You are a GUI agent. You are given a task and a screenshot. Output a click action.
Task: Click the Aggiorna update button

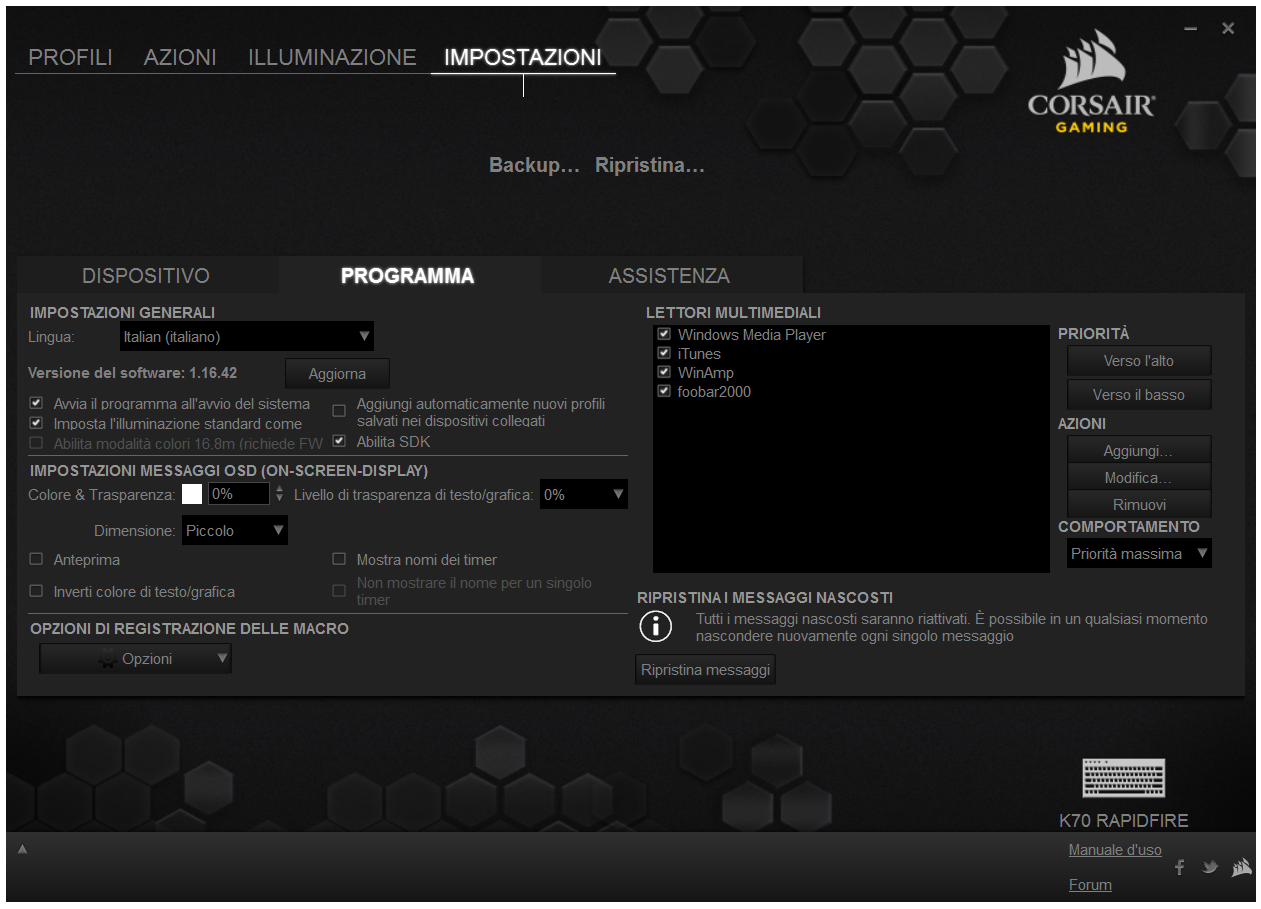coord(337,374)
